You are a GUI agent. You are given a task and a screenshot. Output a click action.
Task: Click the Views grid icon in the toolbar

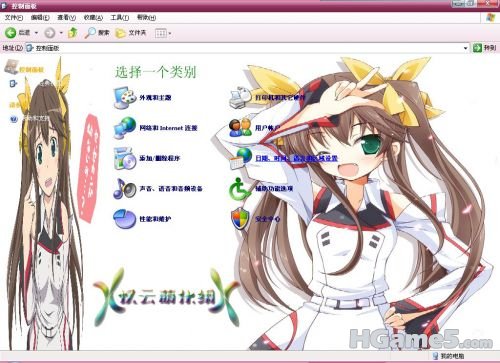[x=161, y=33]
